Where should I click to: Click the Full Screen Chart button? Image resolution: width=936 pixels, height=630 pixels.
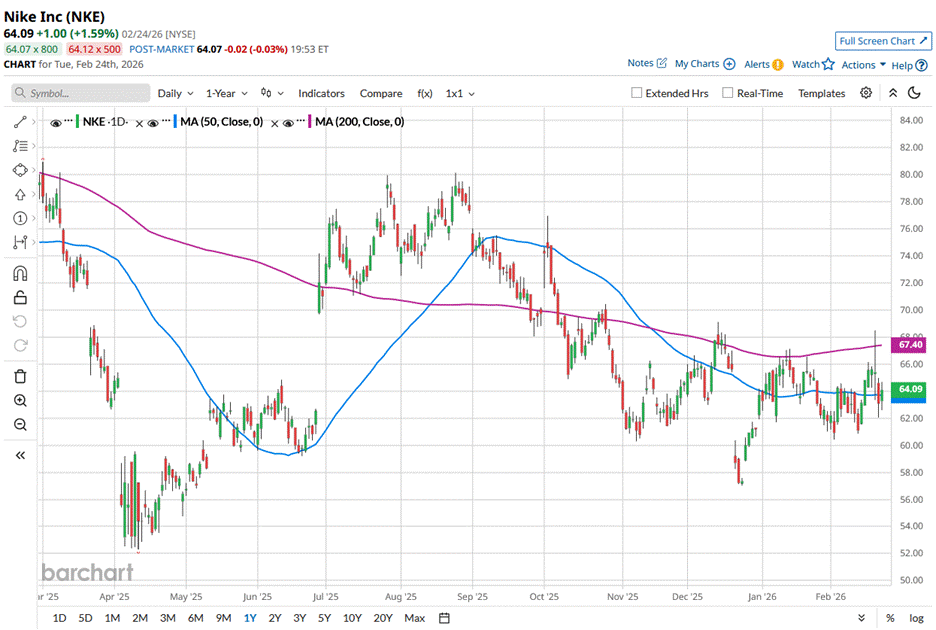pyautogui.click(x=883, y=41)
